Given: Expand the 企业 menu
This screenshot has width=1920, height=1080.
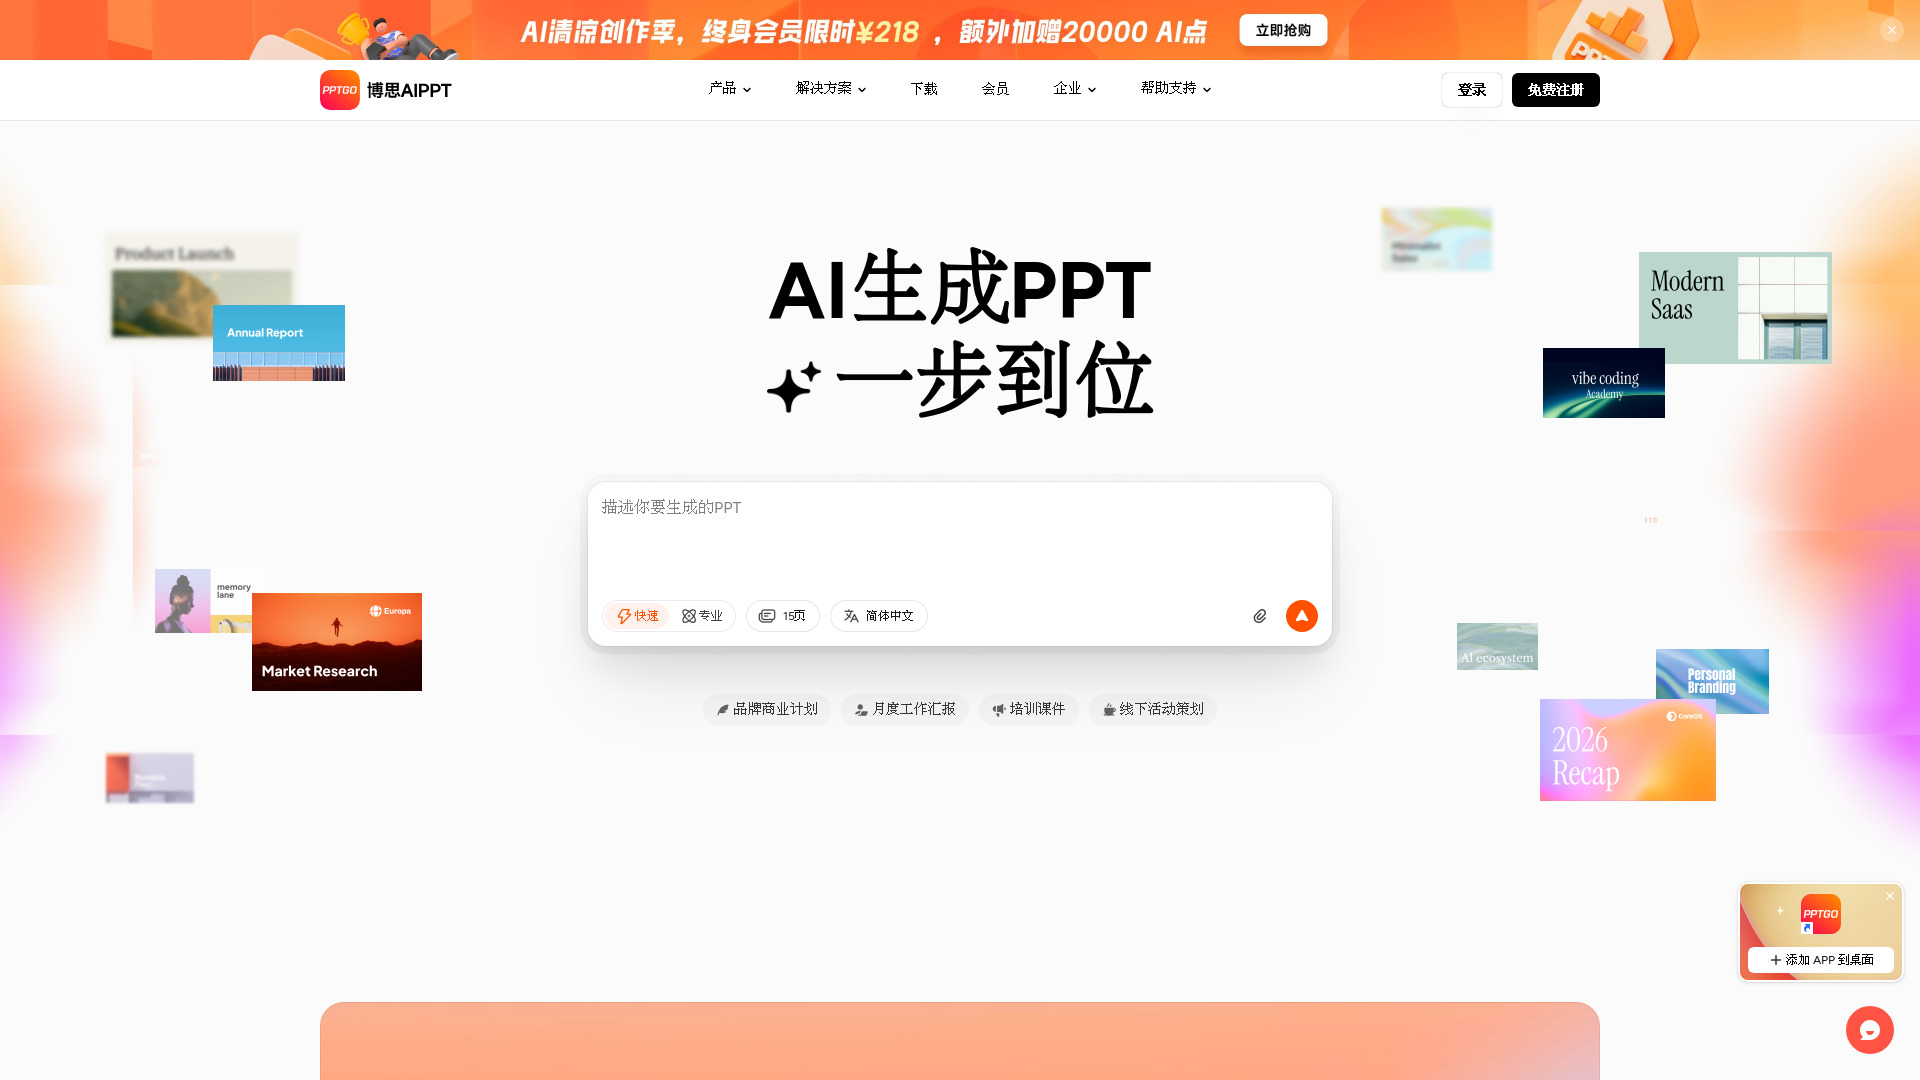Looking at the screenshot, I should coord(1075,89).
